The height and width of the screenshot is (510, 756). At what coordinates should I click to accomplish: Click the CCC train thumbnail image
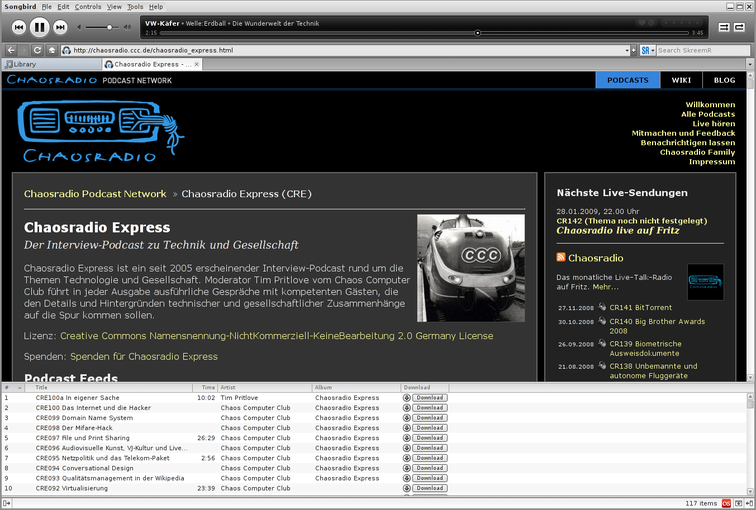[471, 268]
